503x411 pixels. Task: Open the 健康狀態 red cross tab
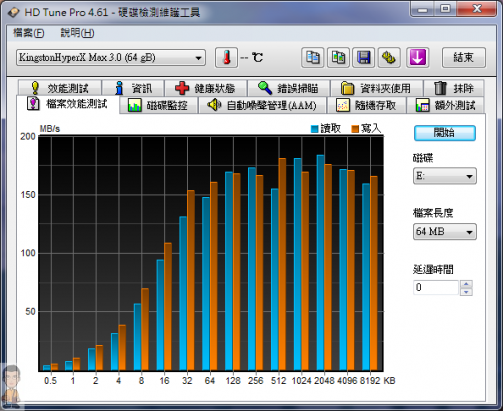pyautogui.click(x=206, y=88)
